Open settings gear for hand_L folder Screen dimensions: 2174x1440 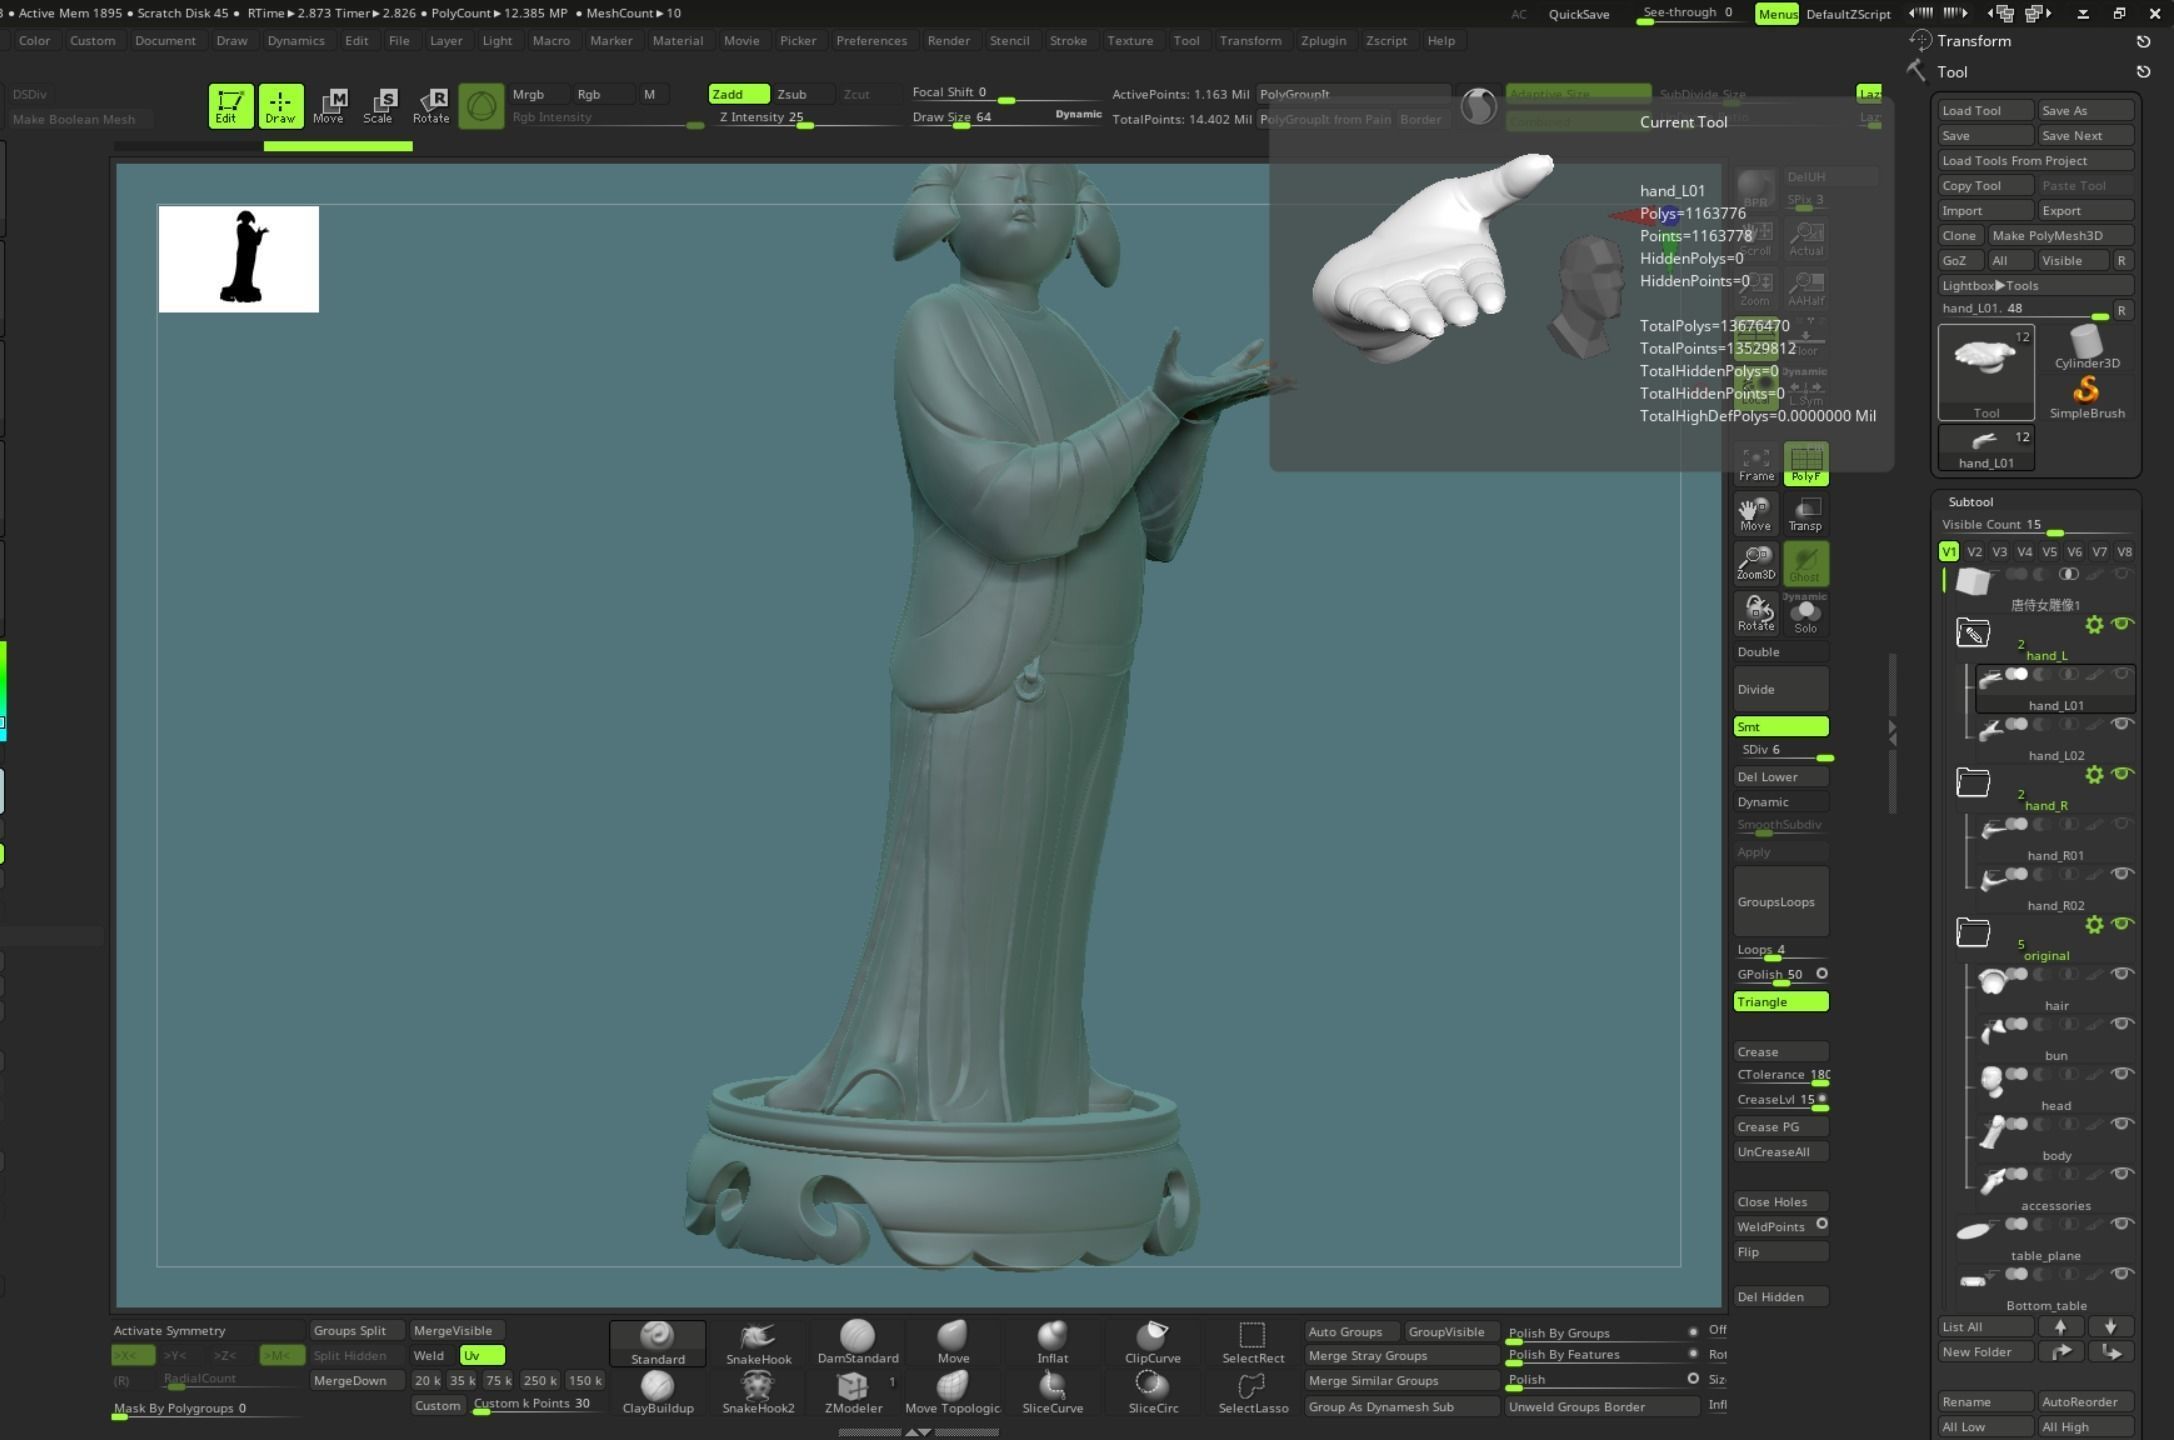coord(2094,625)
